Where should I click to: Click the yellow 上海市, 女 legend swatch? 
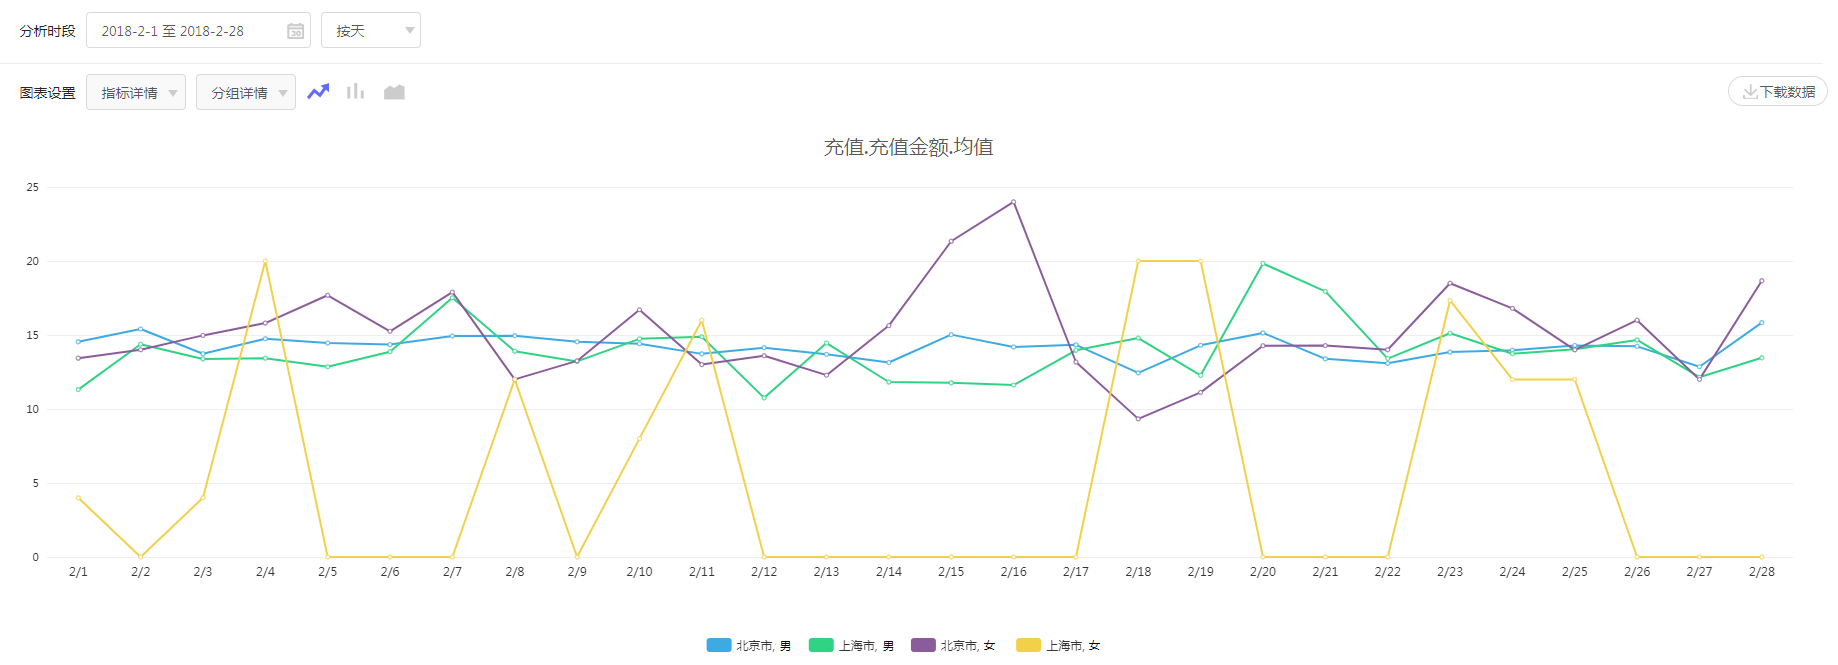1028,646
